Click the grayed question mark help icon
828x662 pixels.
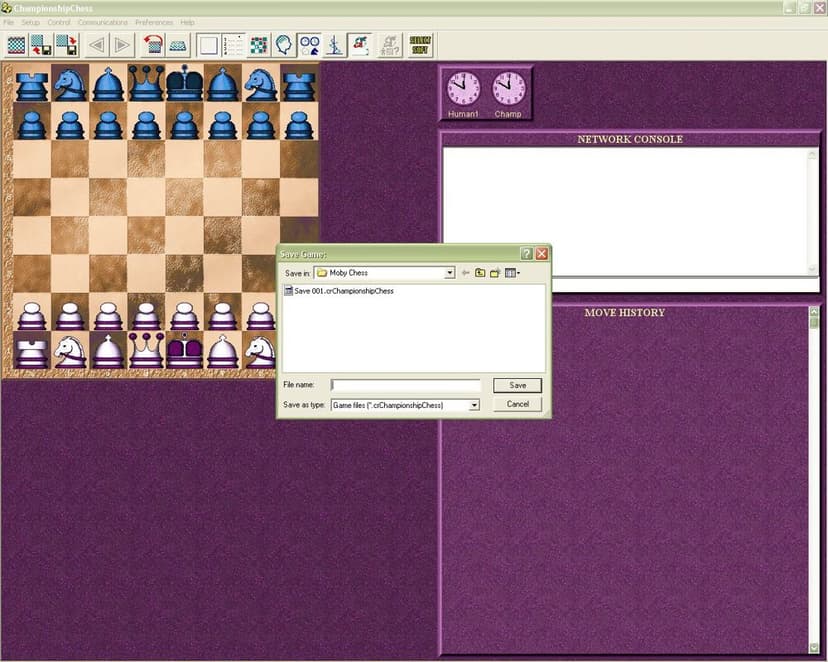[x=390, y=45]
